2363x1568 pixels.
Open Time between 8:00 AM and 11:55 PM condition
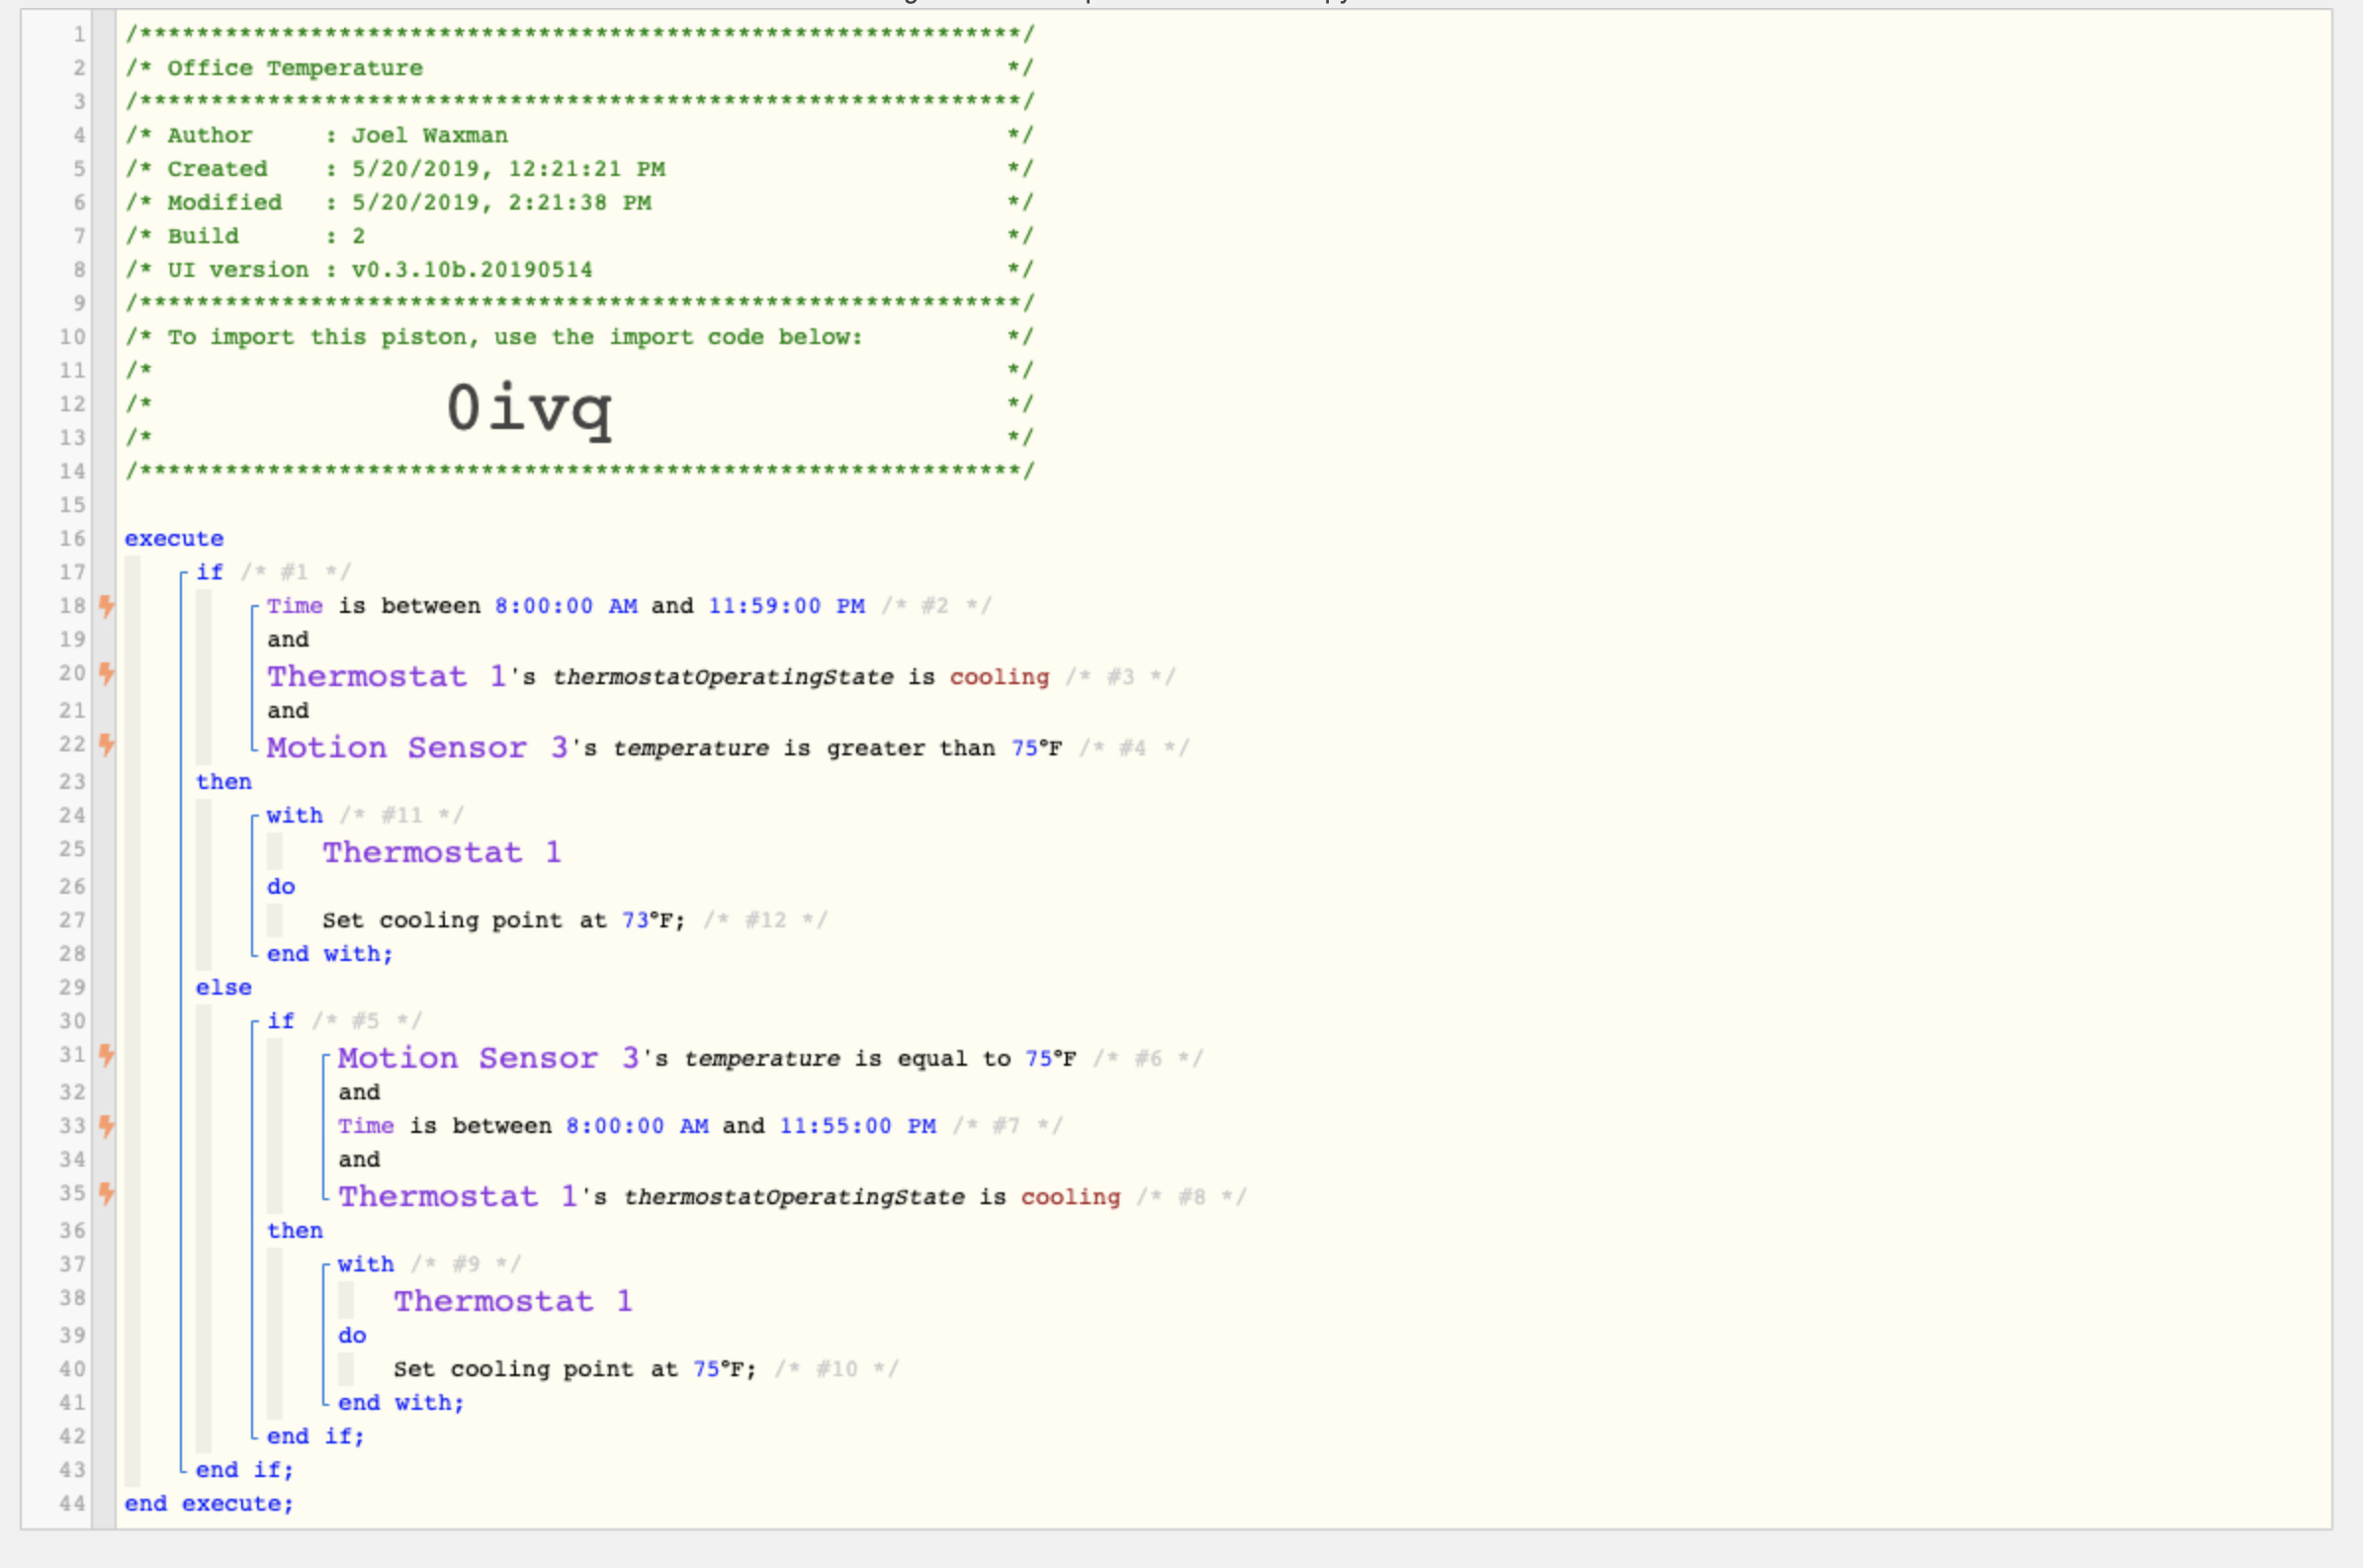pos(637,1127)
